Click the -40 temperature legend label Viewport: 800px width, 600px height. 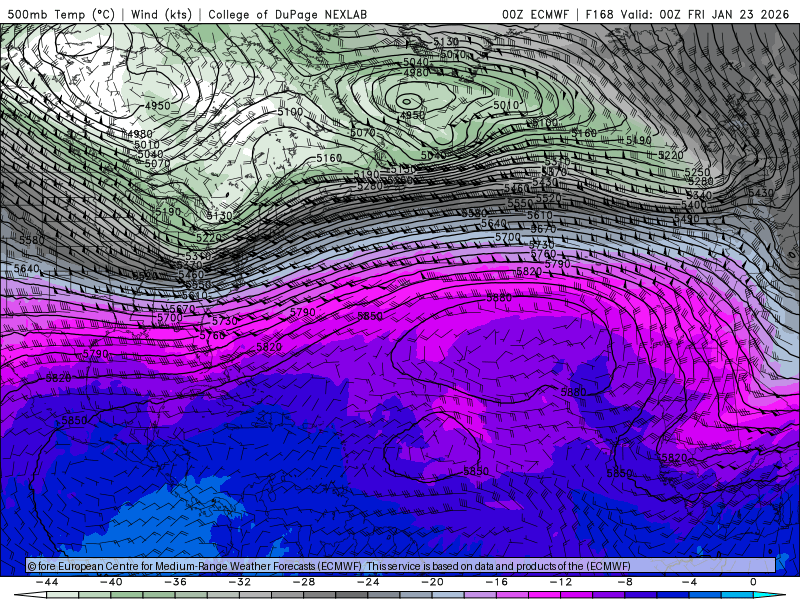coord(111,582)
